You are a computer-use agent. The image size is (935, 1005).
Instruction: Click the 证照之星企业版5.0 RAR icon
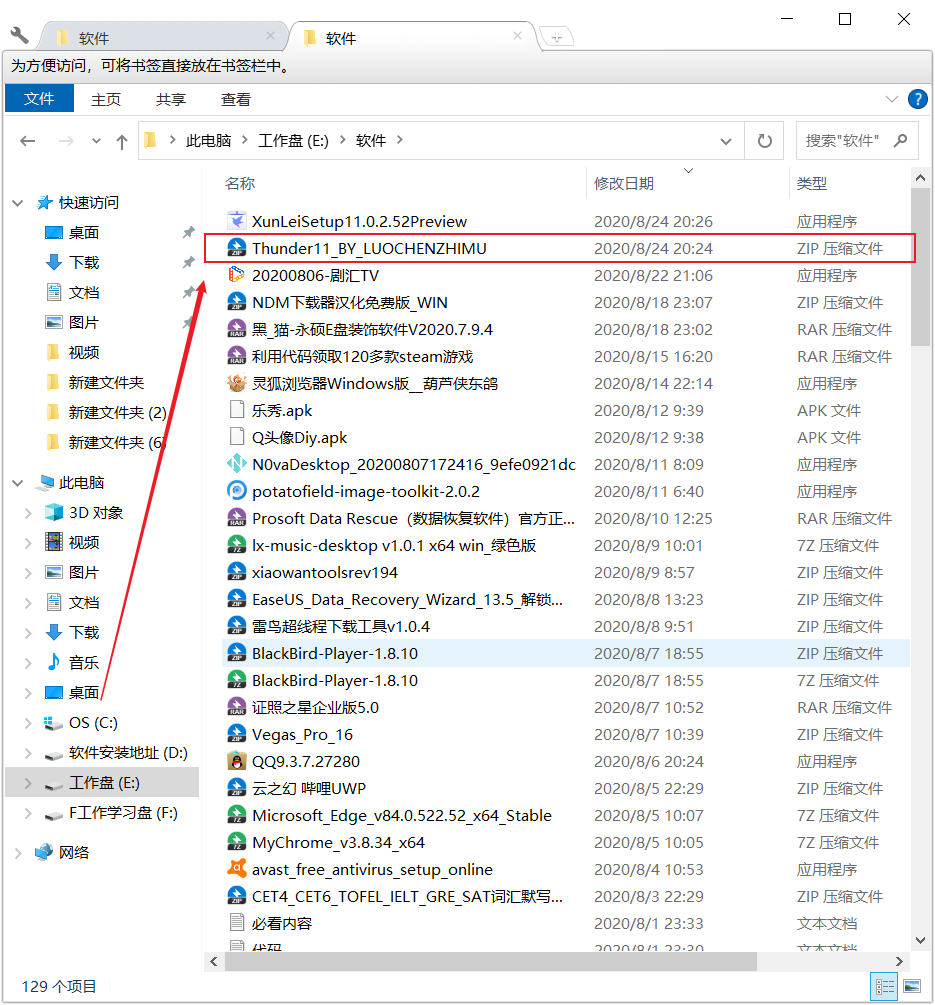pyautogui.click(x=236, y=707)
